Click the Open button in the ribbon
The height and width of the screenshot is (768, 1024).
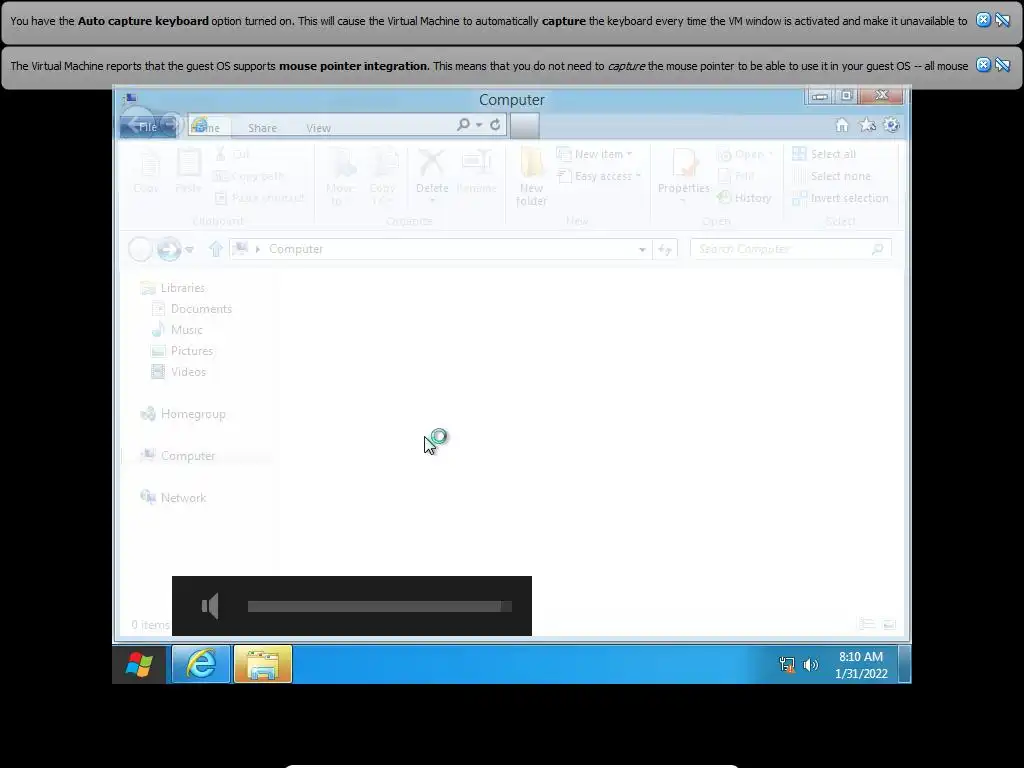(744, 154)
